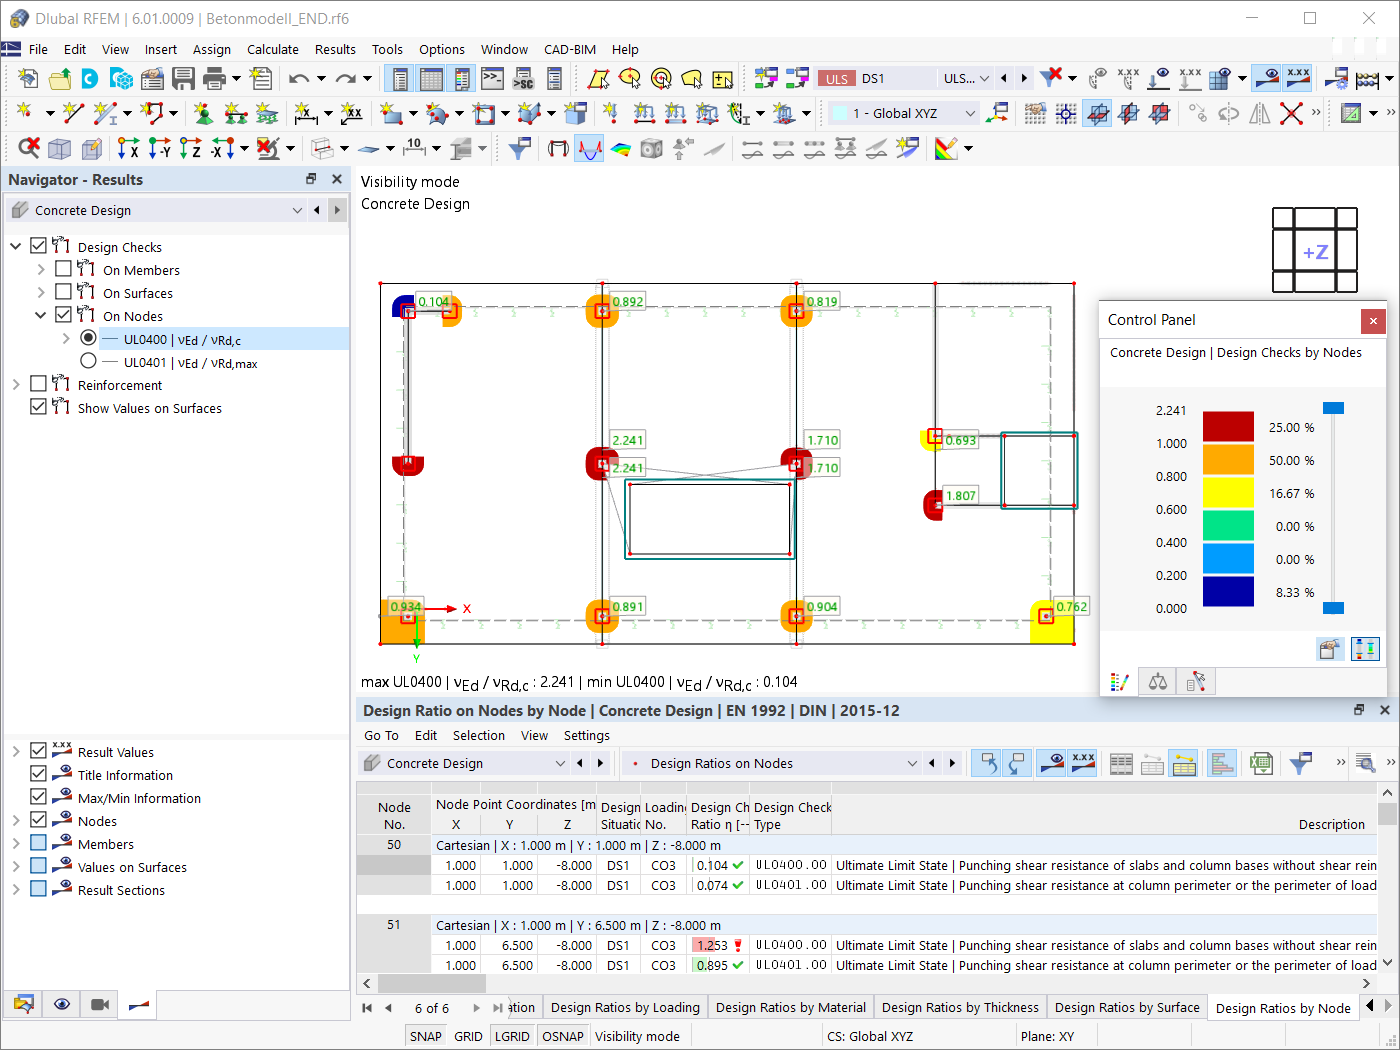Open the CAD-BIM menu

[570, 49]
